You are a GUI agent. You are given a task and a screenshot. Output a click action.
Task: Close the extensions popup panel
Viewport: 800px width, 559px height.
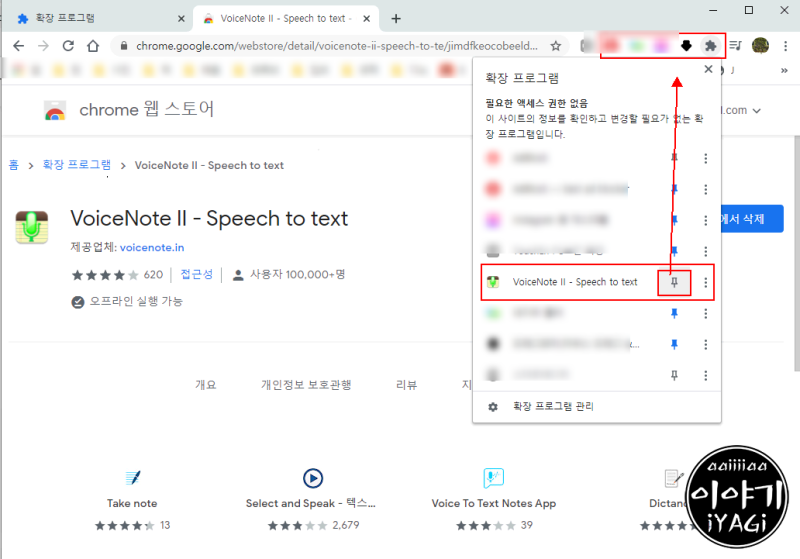(x=708, y=69)
